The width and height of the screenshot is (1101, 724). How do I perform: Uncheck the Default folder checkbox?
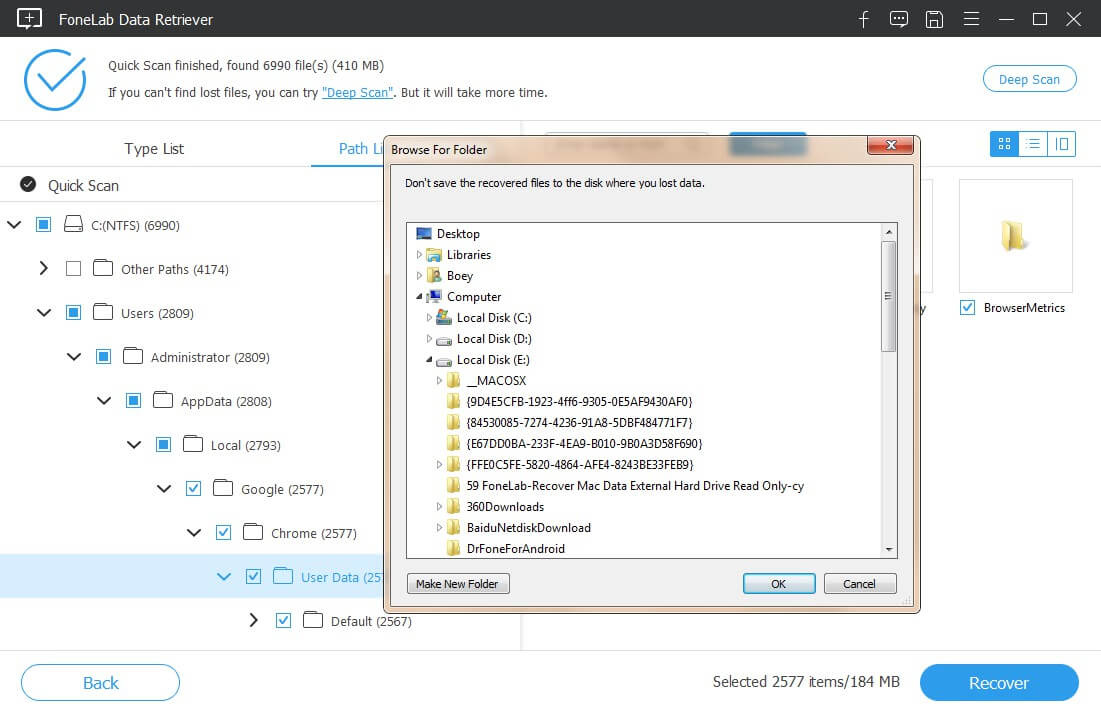point(284,621)
